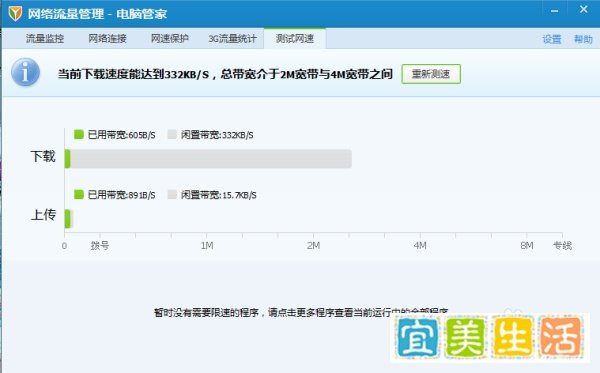The image size is (600, 373).
Task: Click the 4M axis label
Action: click(420, 246)
